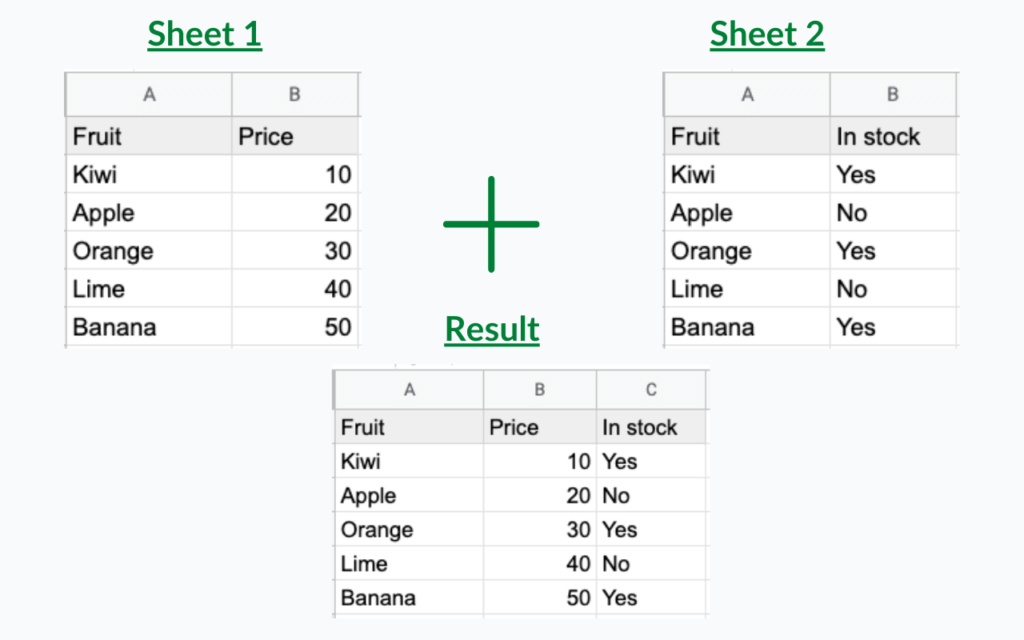This screenshot has width=1024, height=640.
Task: Click the 40 price cell in Result table
Action: pos(539,563)
